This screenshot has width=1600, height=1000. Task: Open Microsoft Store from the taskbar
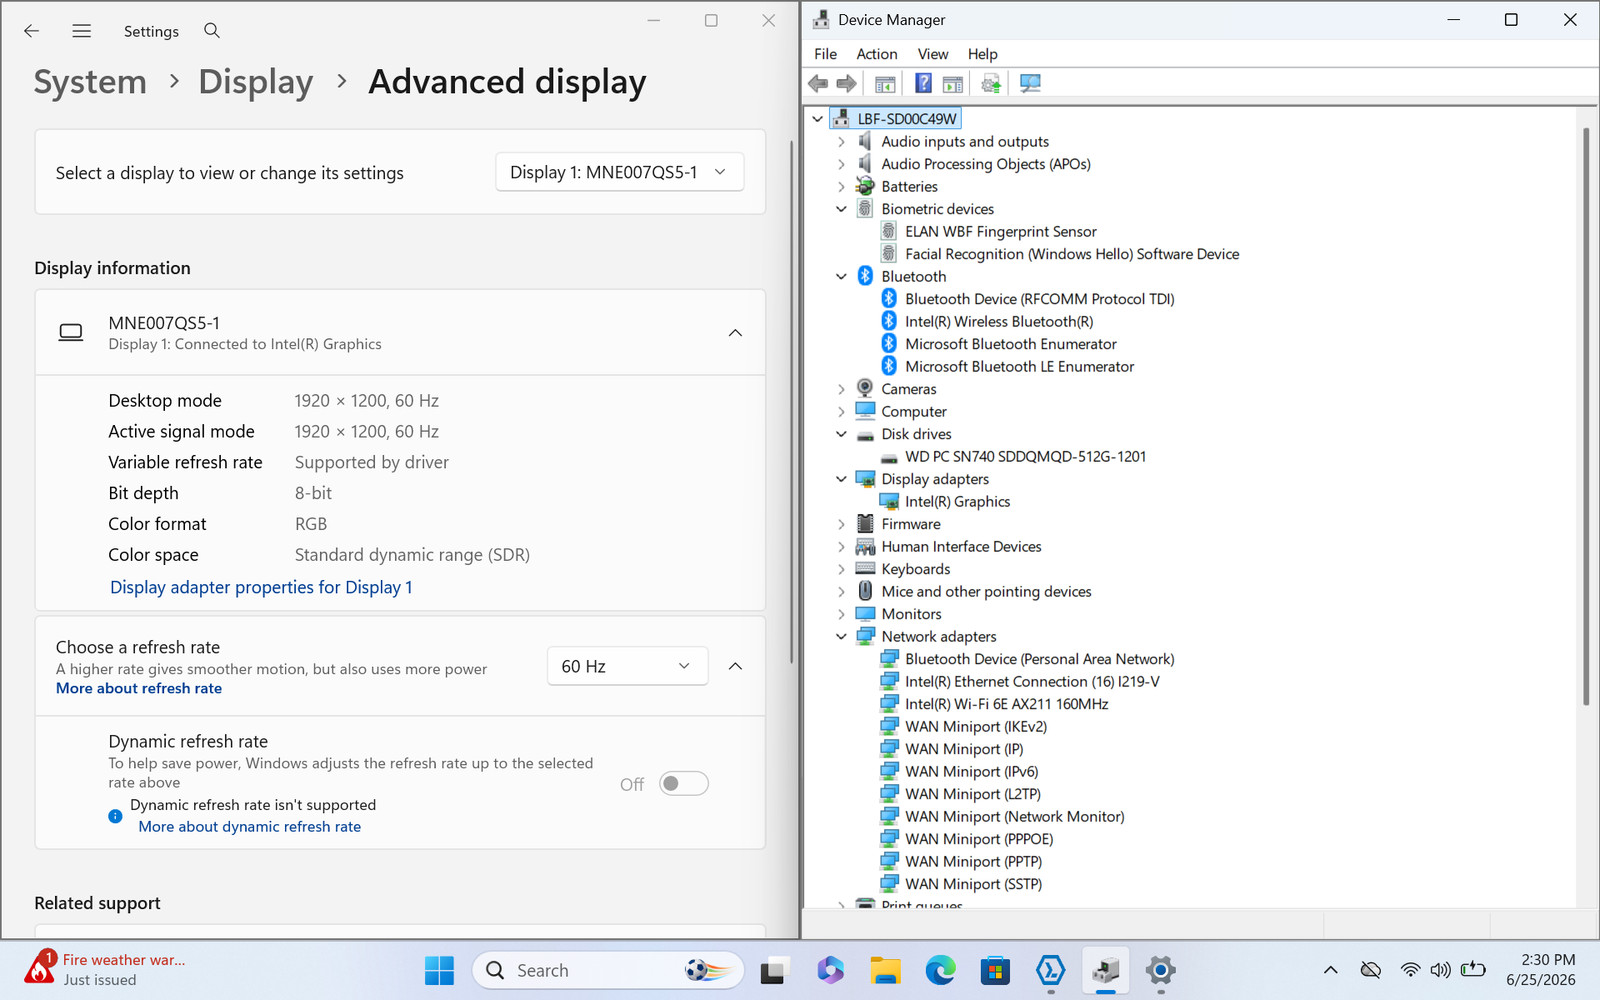pyautogui.click(x=995, y=970)
